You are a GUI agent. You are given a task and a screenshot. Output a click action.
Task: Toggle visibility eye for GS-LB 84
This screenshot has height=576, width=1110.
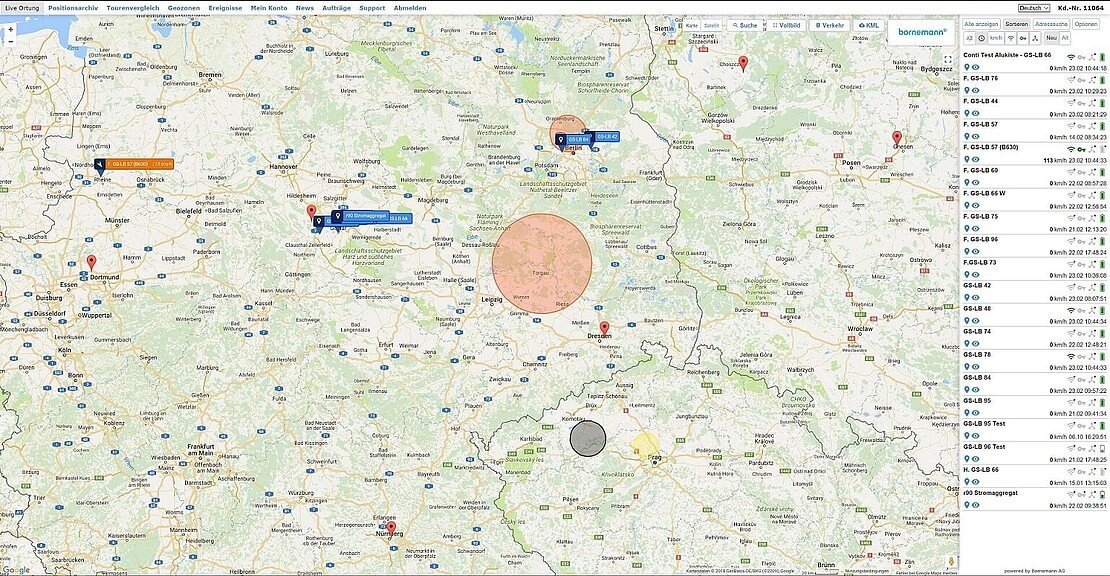coord(975,390)
